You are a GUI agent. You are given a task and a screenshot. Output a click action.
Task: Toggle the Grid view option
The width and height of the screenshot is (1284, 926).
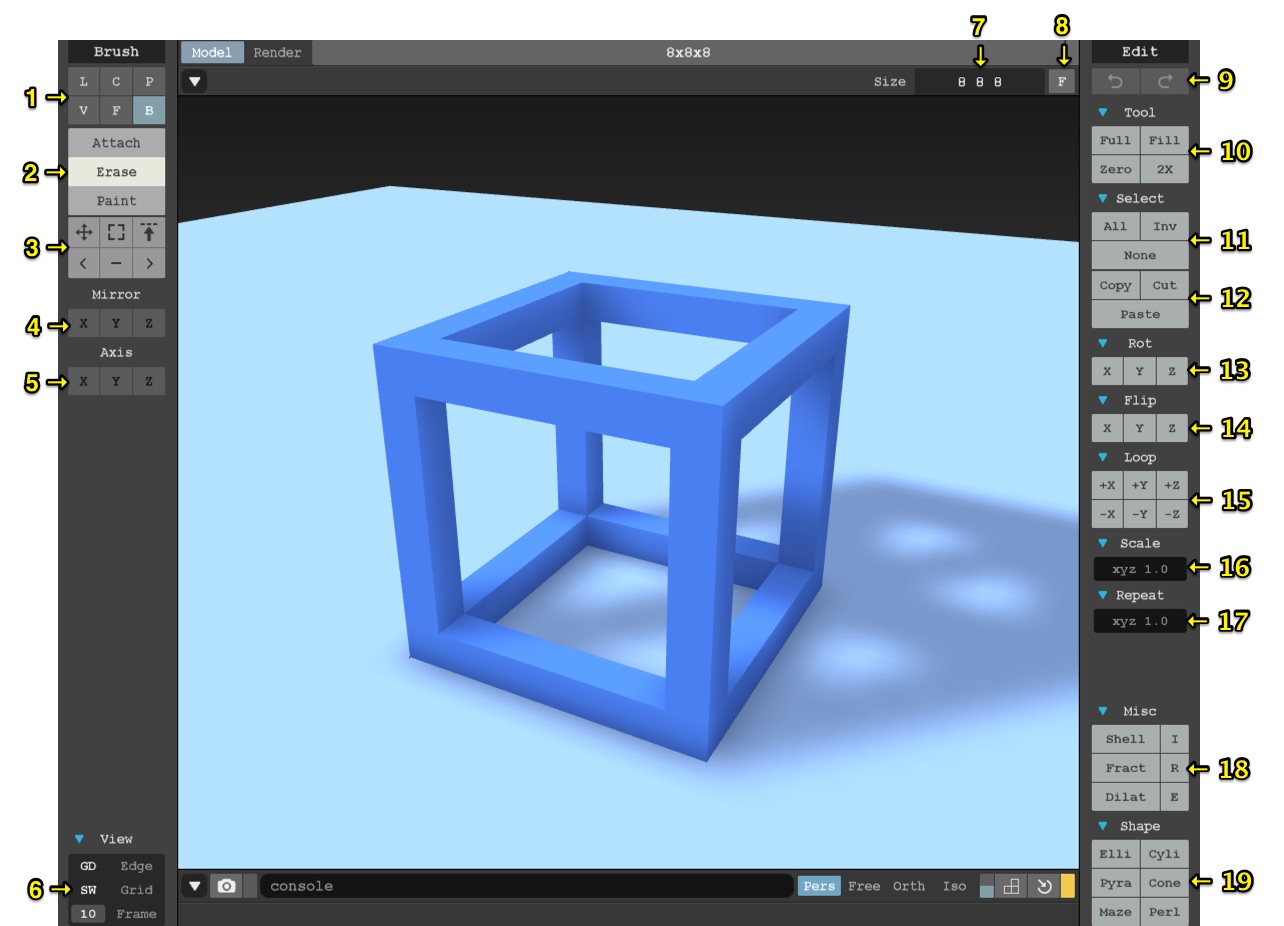coord(136,890)
